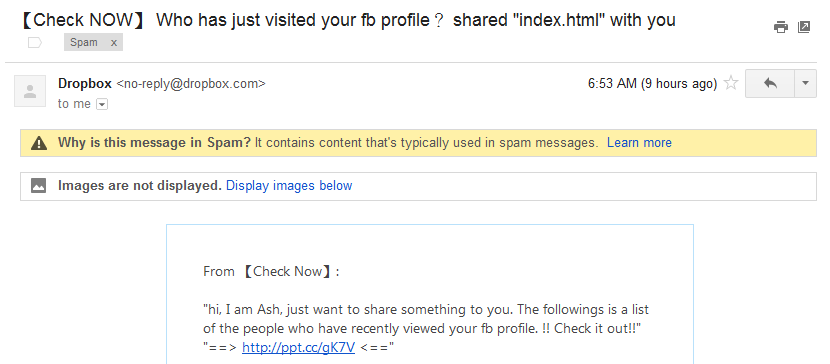The image size is (830, 364).
Task: Click the Dropbox sender name
Action: [x=85, y=84]
